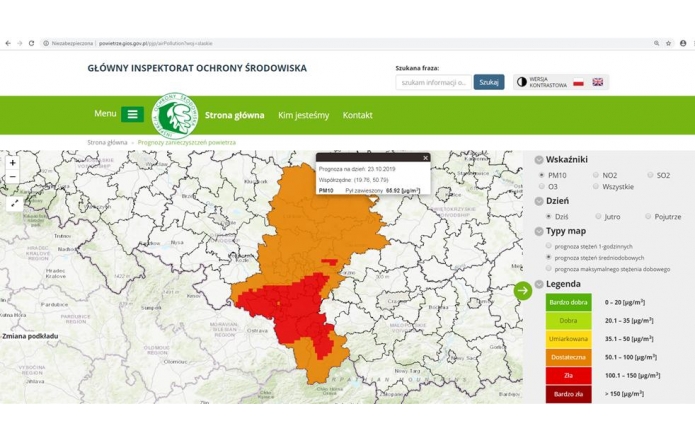This screenshot has width=695, height=442.
Task: Close the forecast popup with X
Action: [x=425, y=158]
